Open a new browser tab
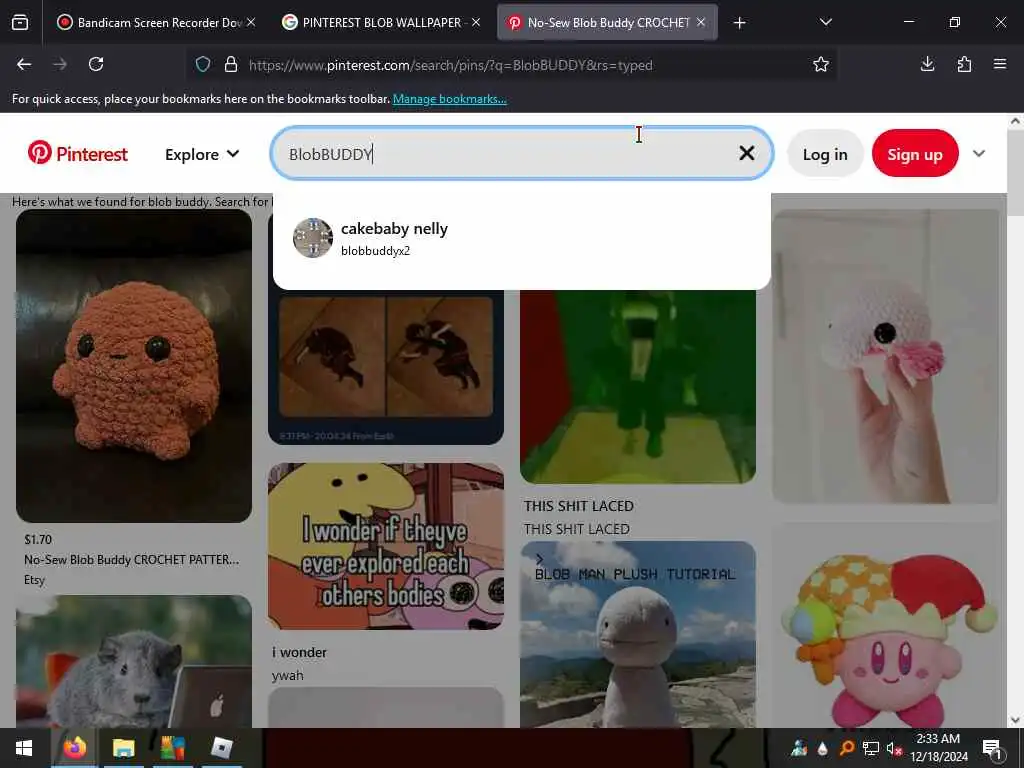Image resolution: width=1024 pixels, height=768 pixels. click(739, 23)
